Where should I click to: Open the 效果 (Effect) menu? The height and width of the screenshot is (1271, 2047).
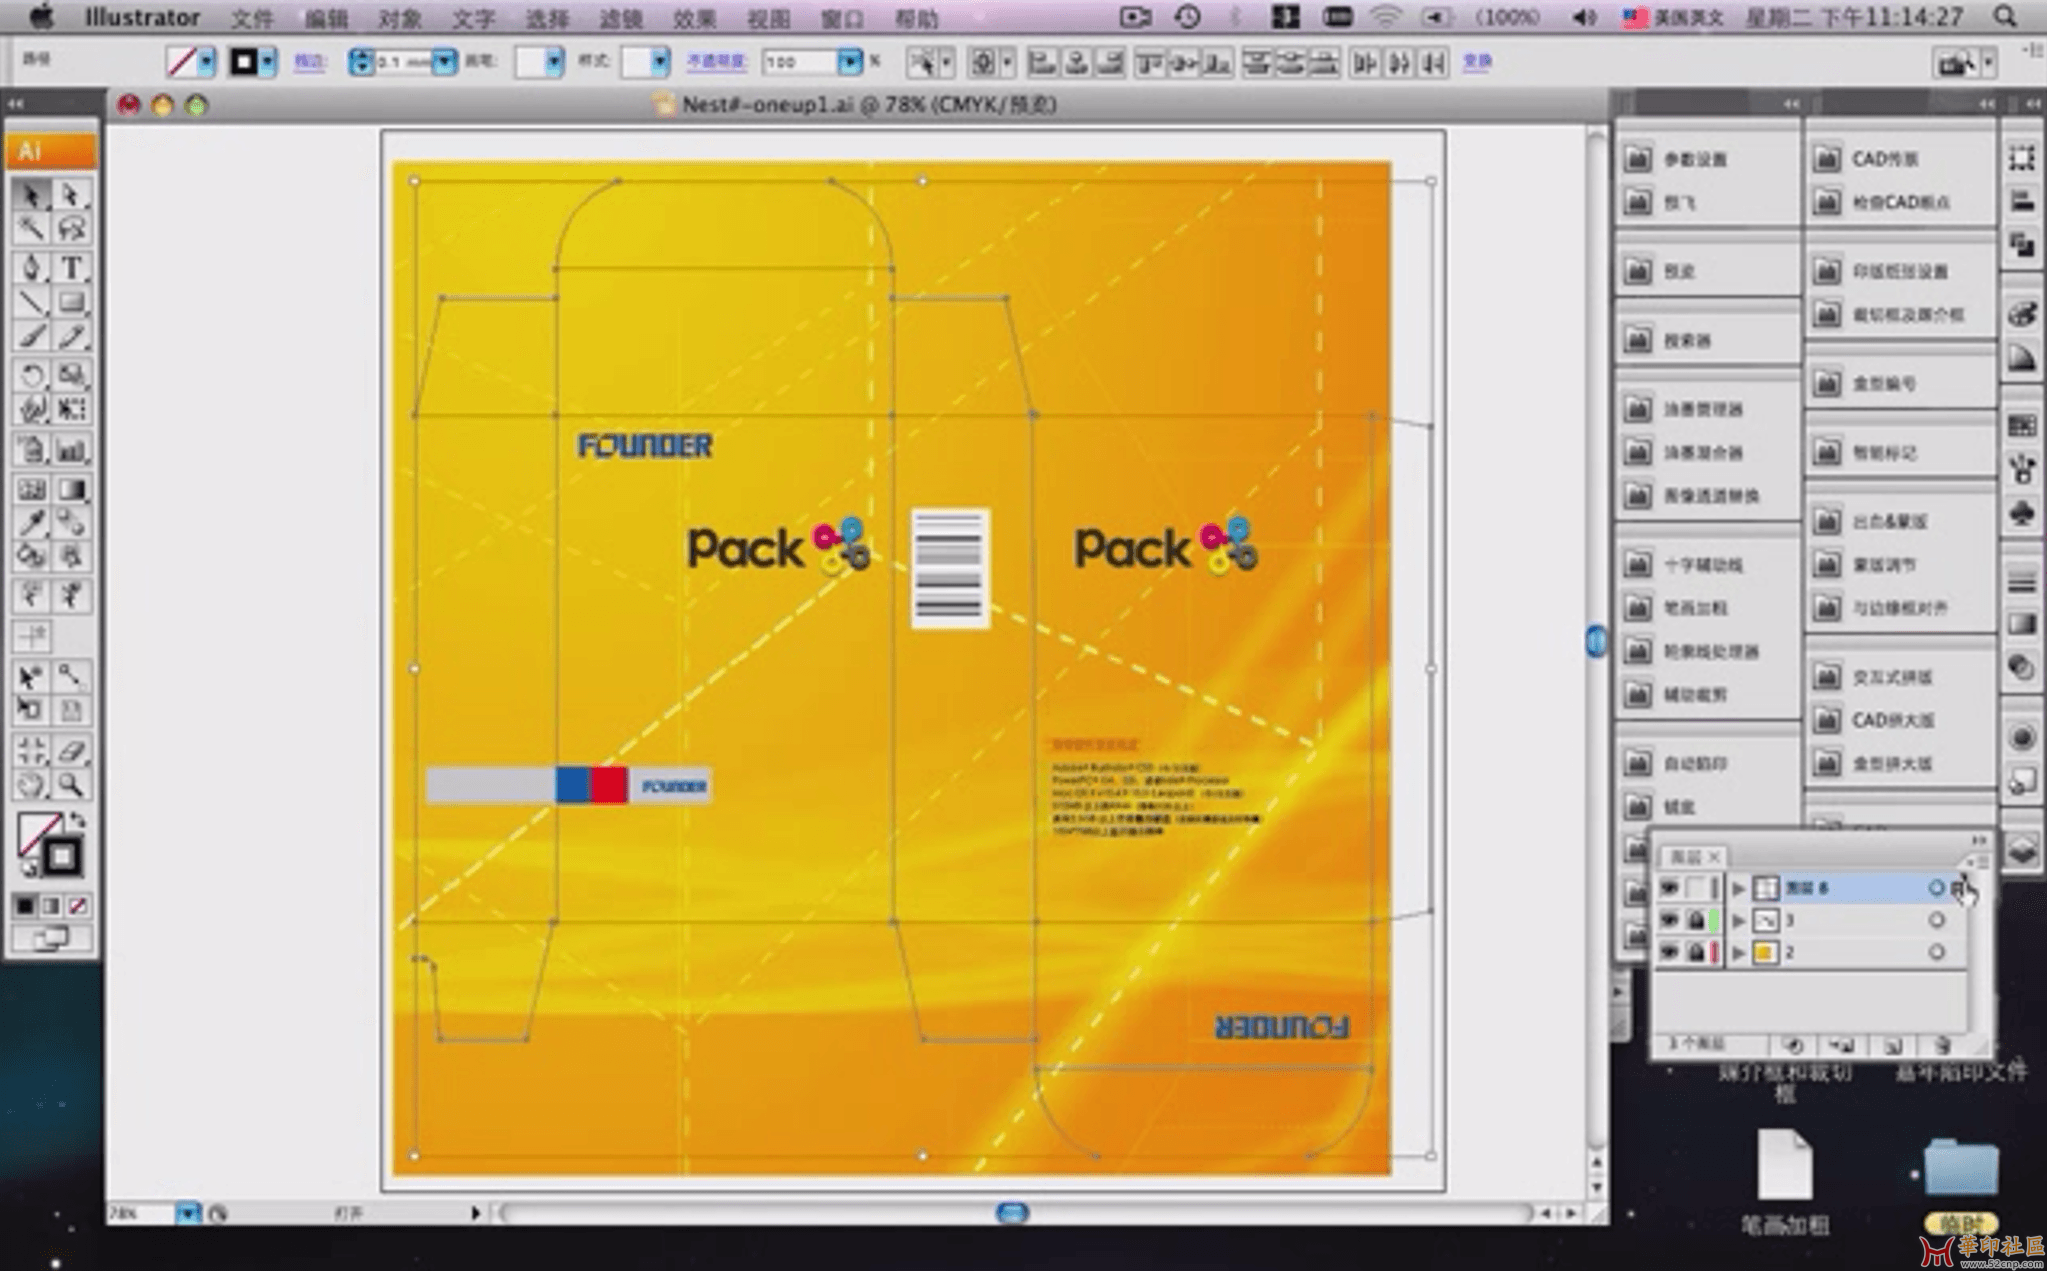pos(694,18)
